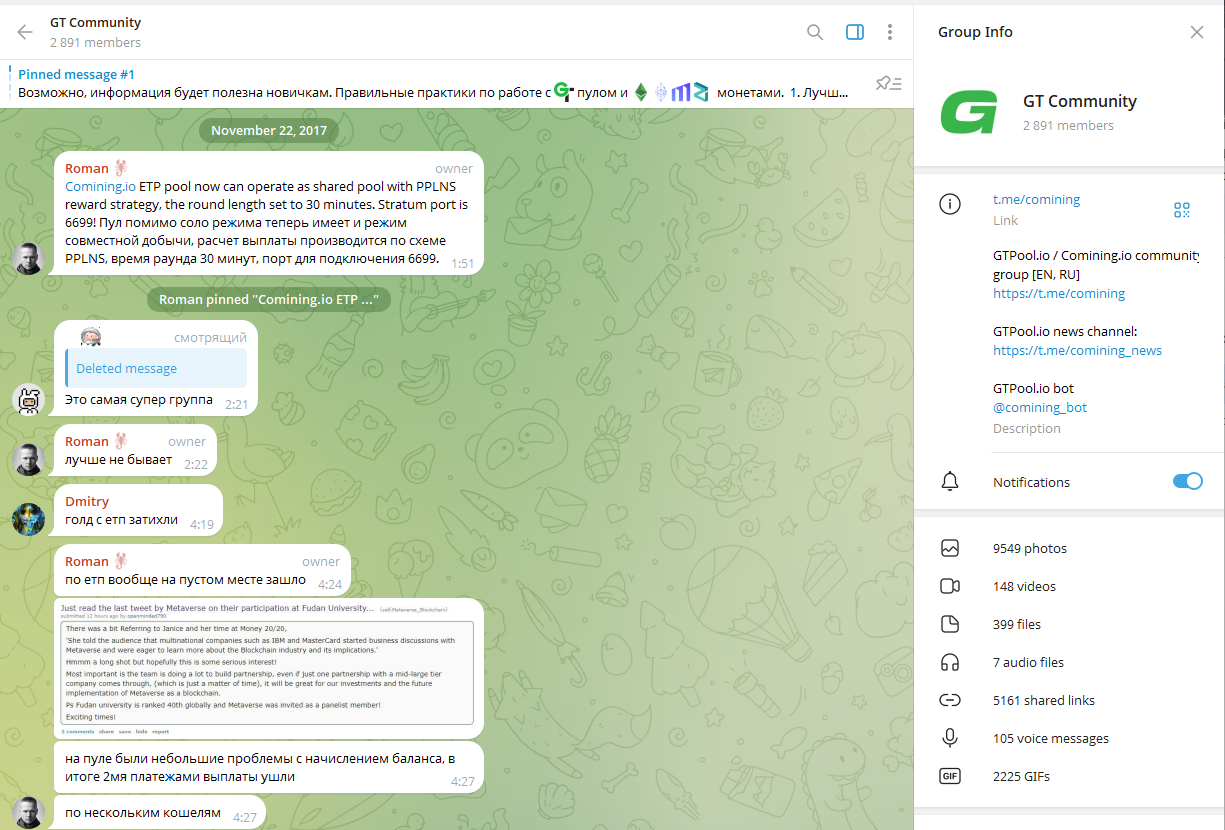Toggle the right info side panel icon

[x=854, y=32]
